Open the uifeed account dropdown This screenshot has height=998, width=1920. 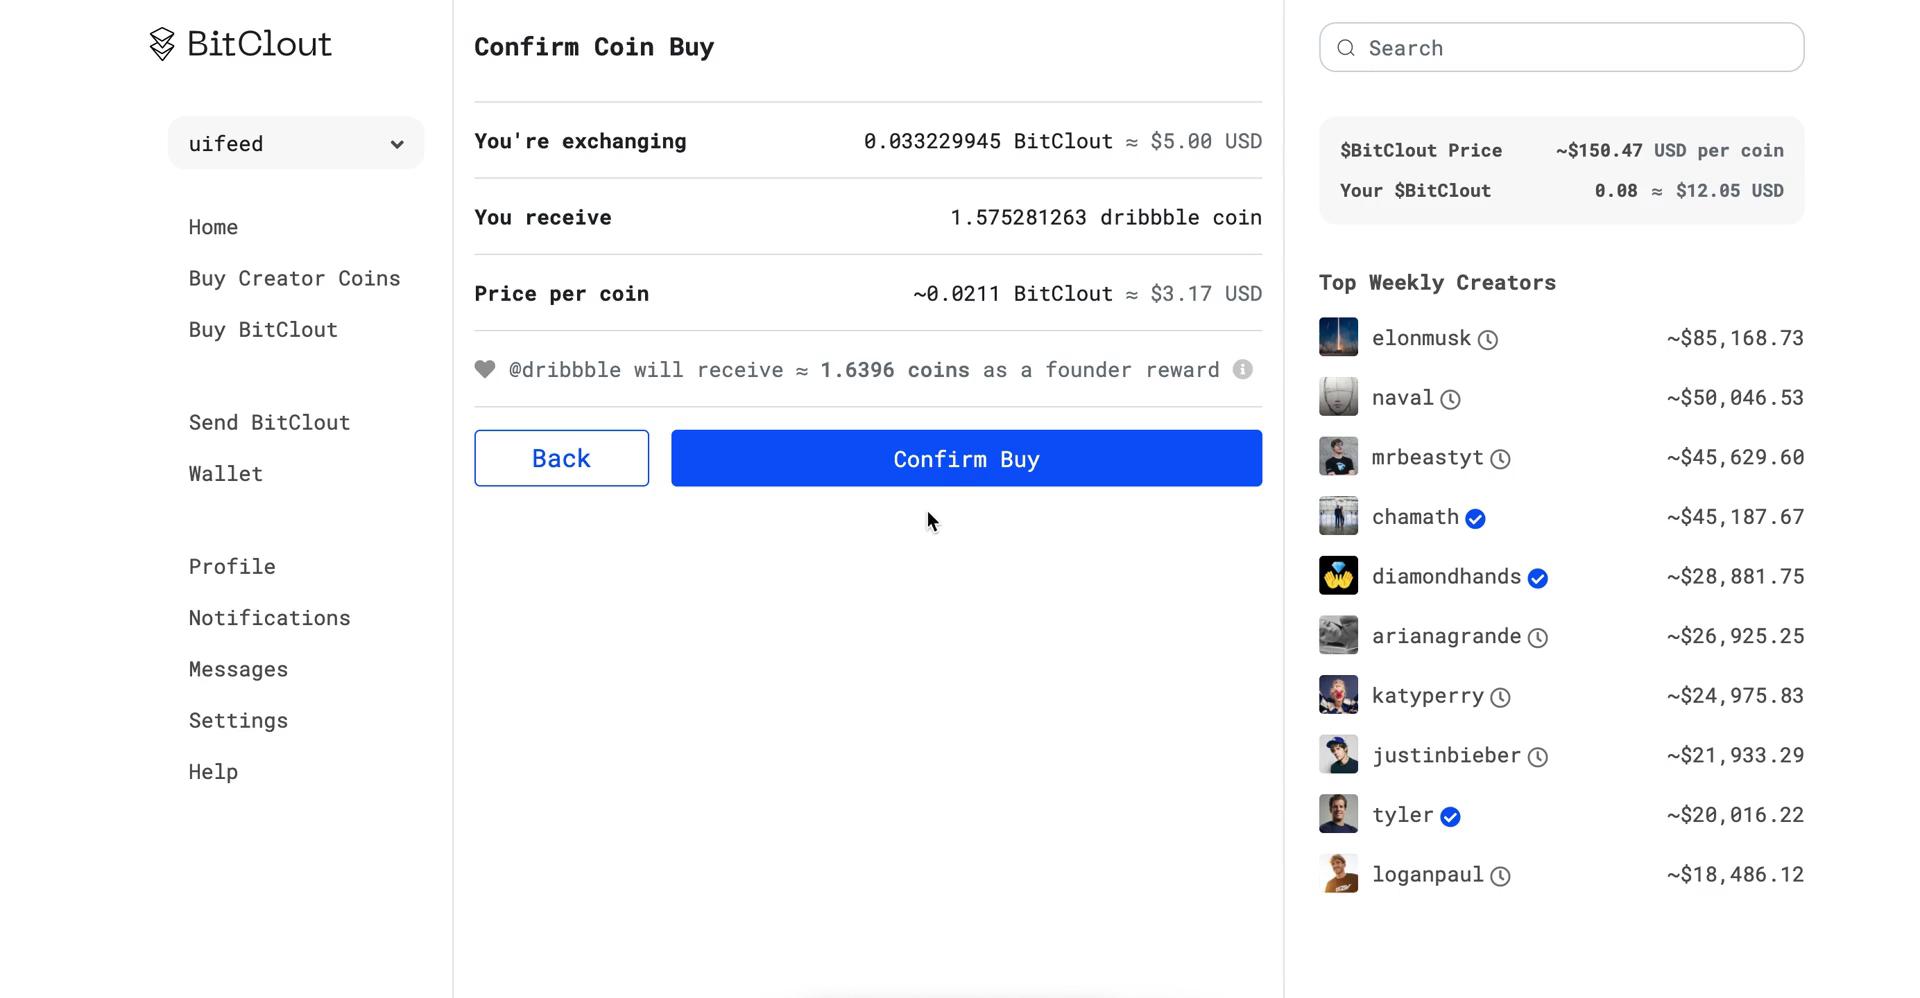(x=296, y=144)
